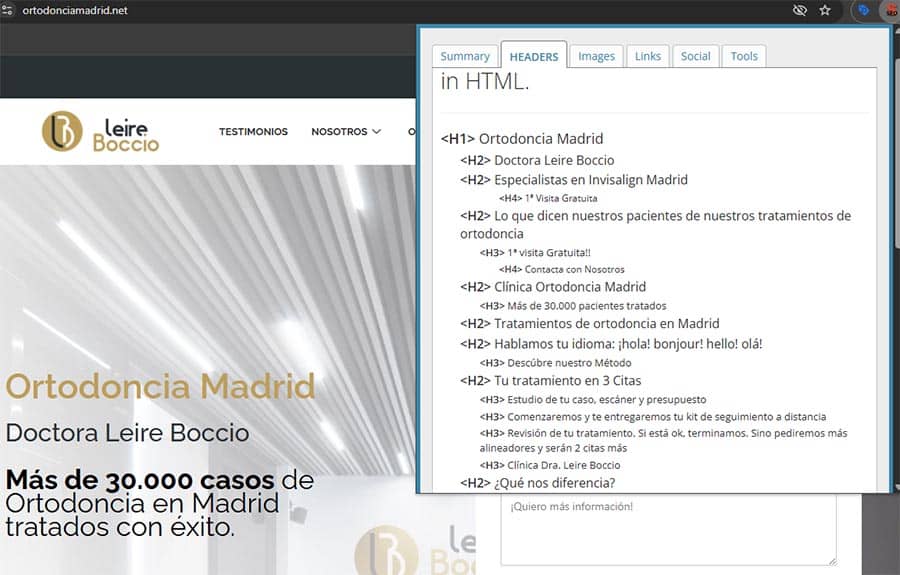This screenshot has width=900, height=575.
Task: Click H2 Lo que dicen nuestros pacientes
Action: pyautogui.click(x=655, y=224)
